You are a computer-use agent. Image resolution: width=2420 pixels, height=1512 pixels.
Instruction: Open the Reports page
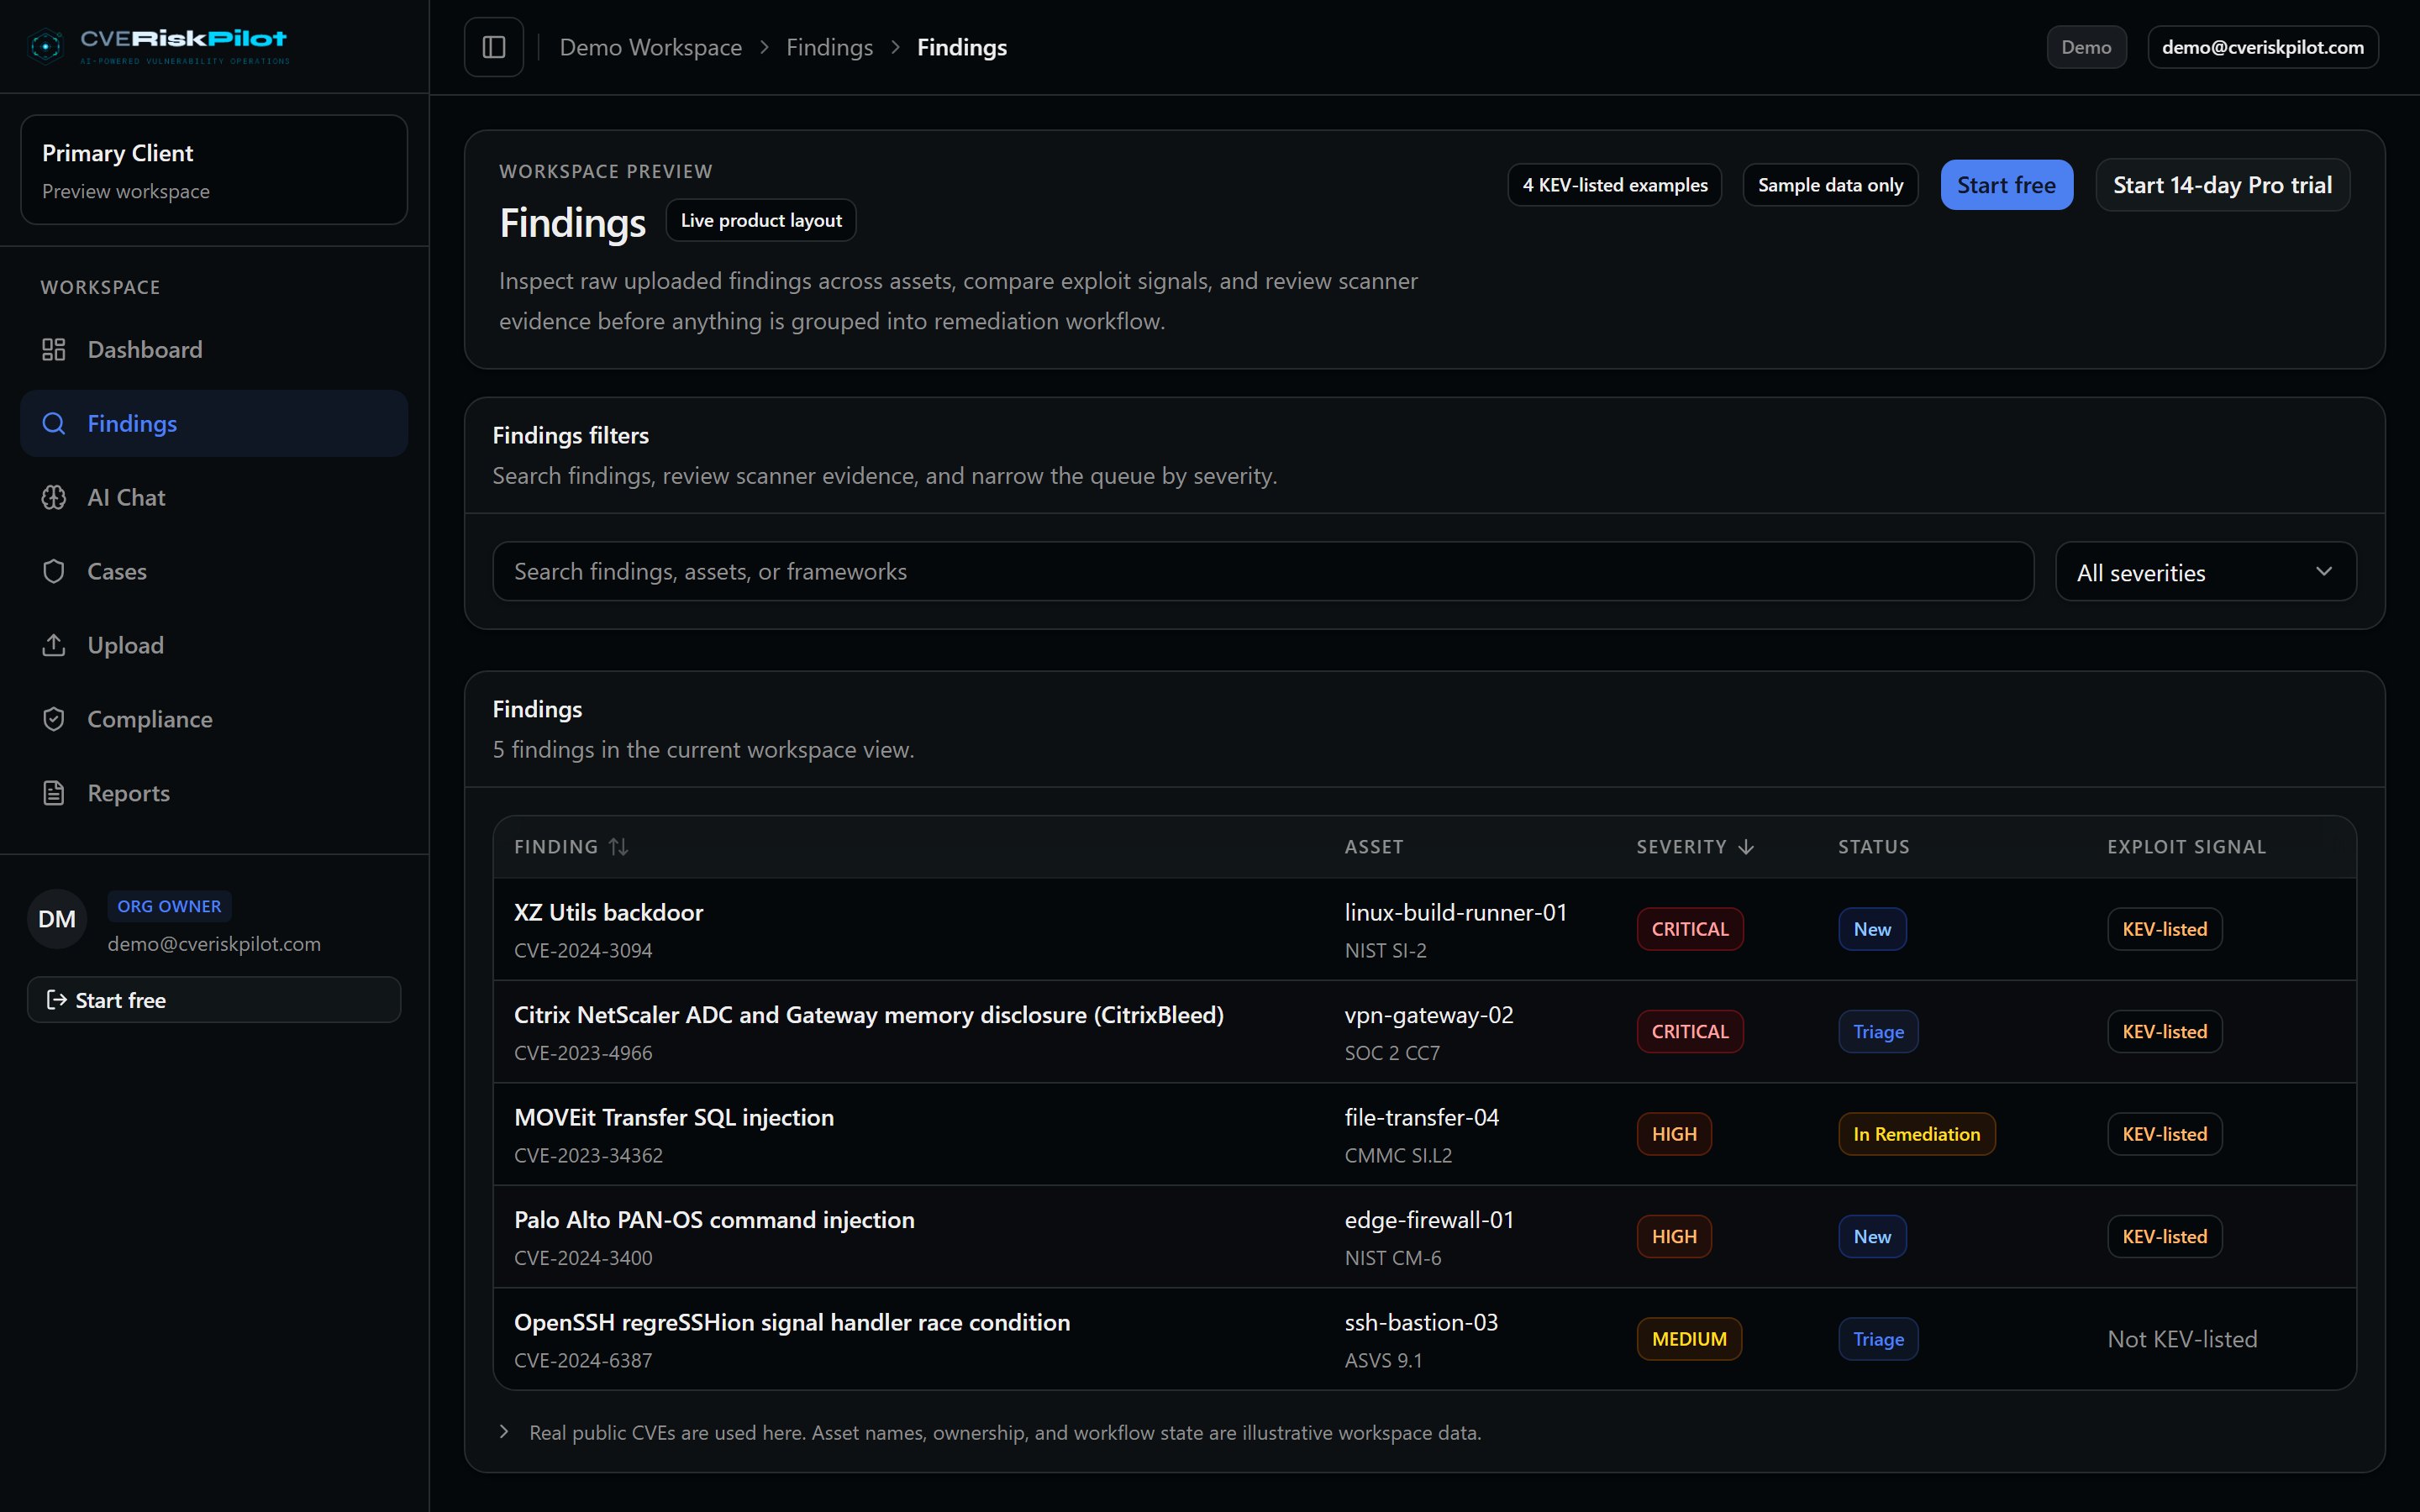tap(214, 793)
